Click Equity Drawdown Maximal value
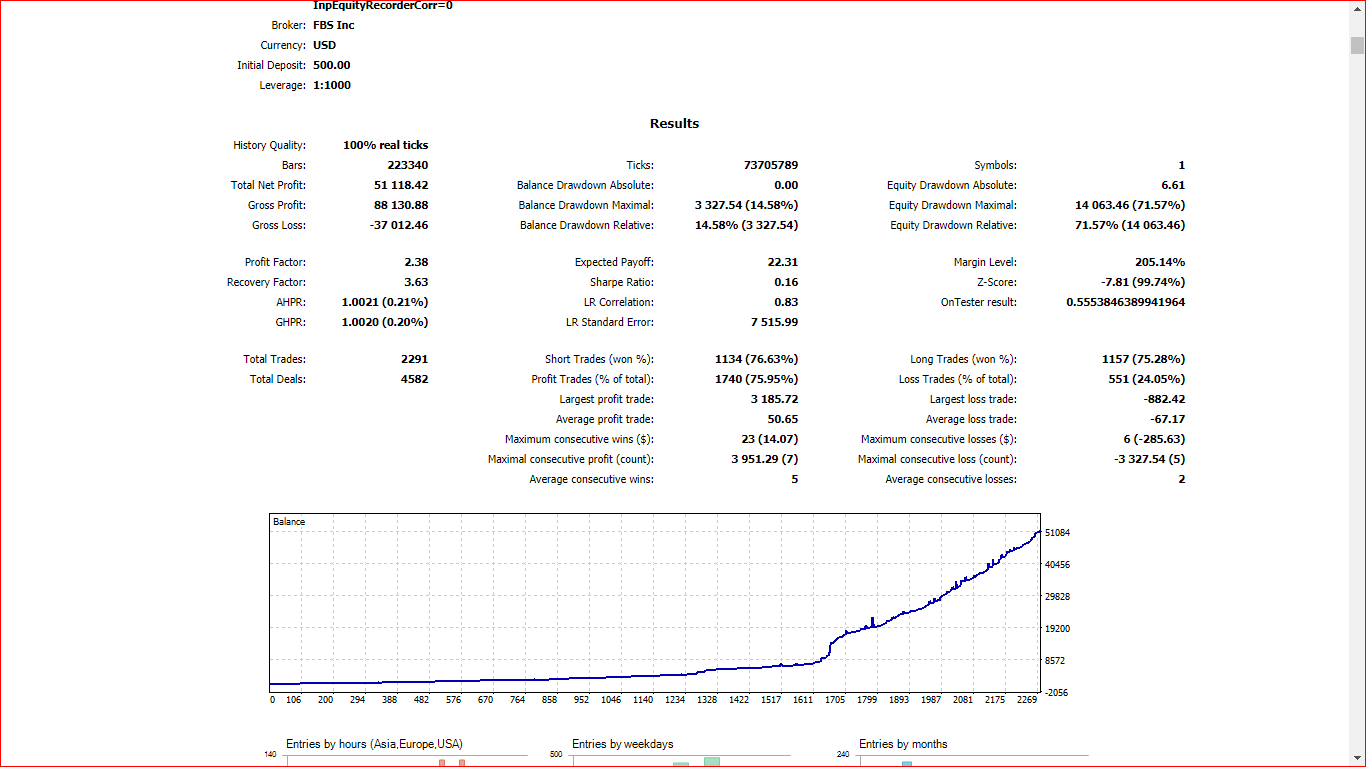Viewport: 1366px width, 767px height. pos(1130,205)
